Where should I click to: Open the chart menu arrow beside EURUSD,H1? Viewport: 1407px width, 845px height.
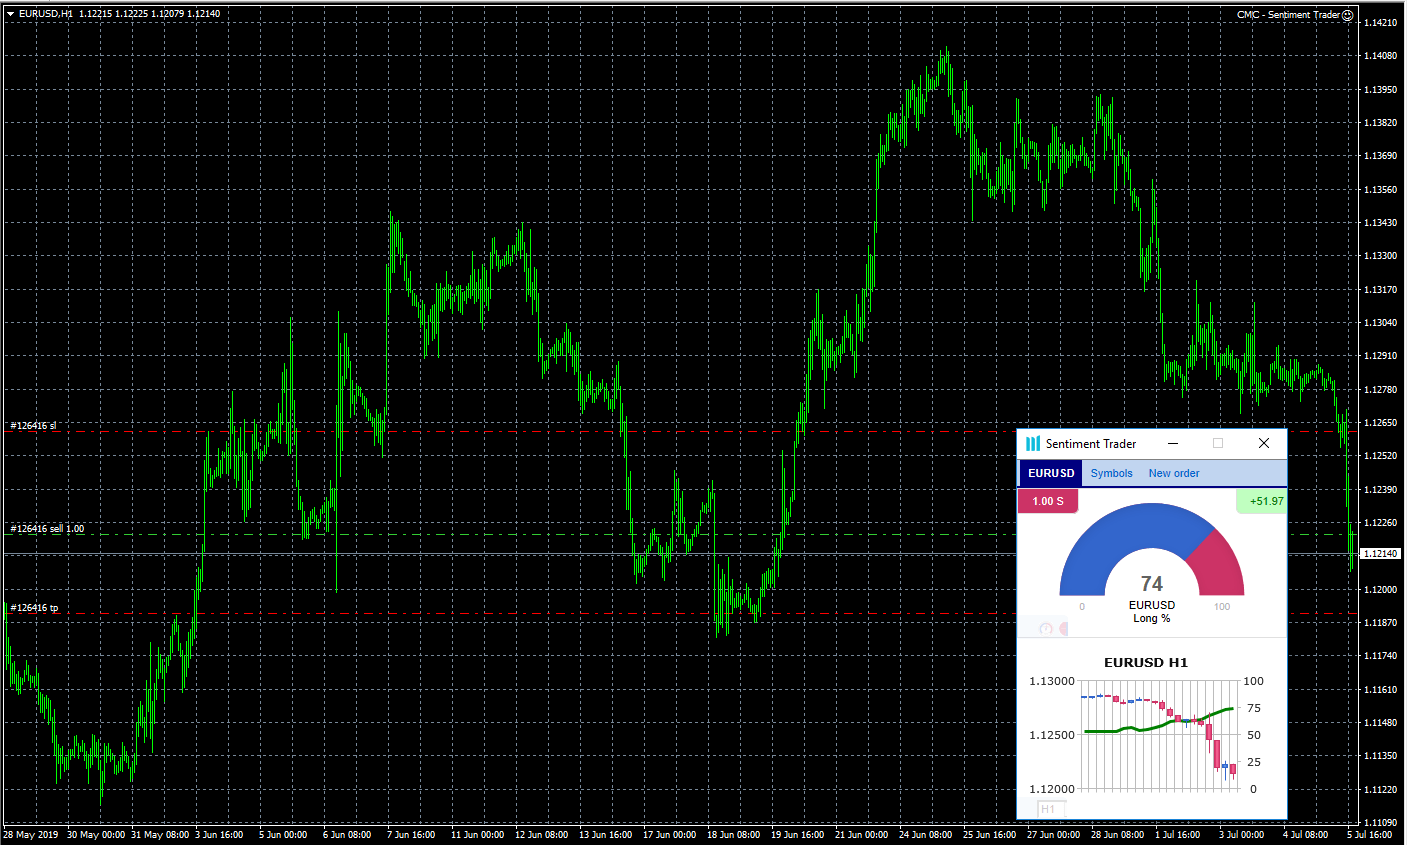pyautogui.click(x=10, y=14)
